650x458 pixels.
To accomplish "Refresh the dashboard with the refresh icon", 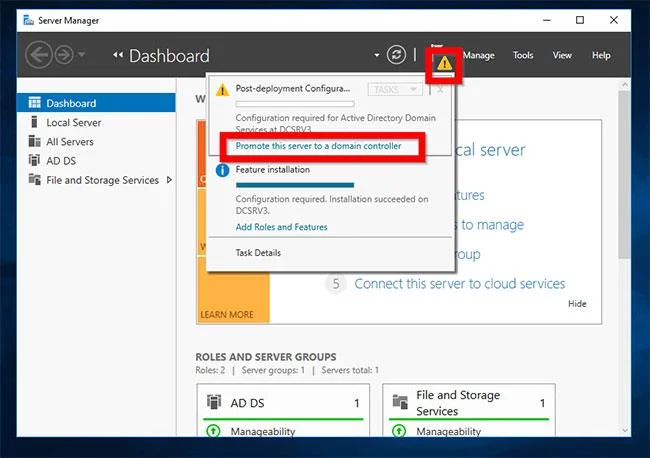I will pos(396,55).
